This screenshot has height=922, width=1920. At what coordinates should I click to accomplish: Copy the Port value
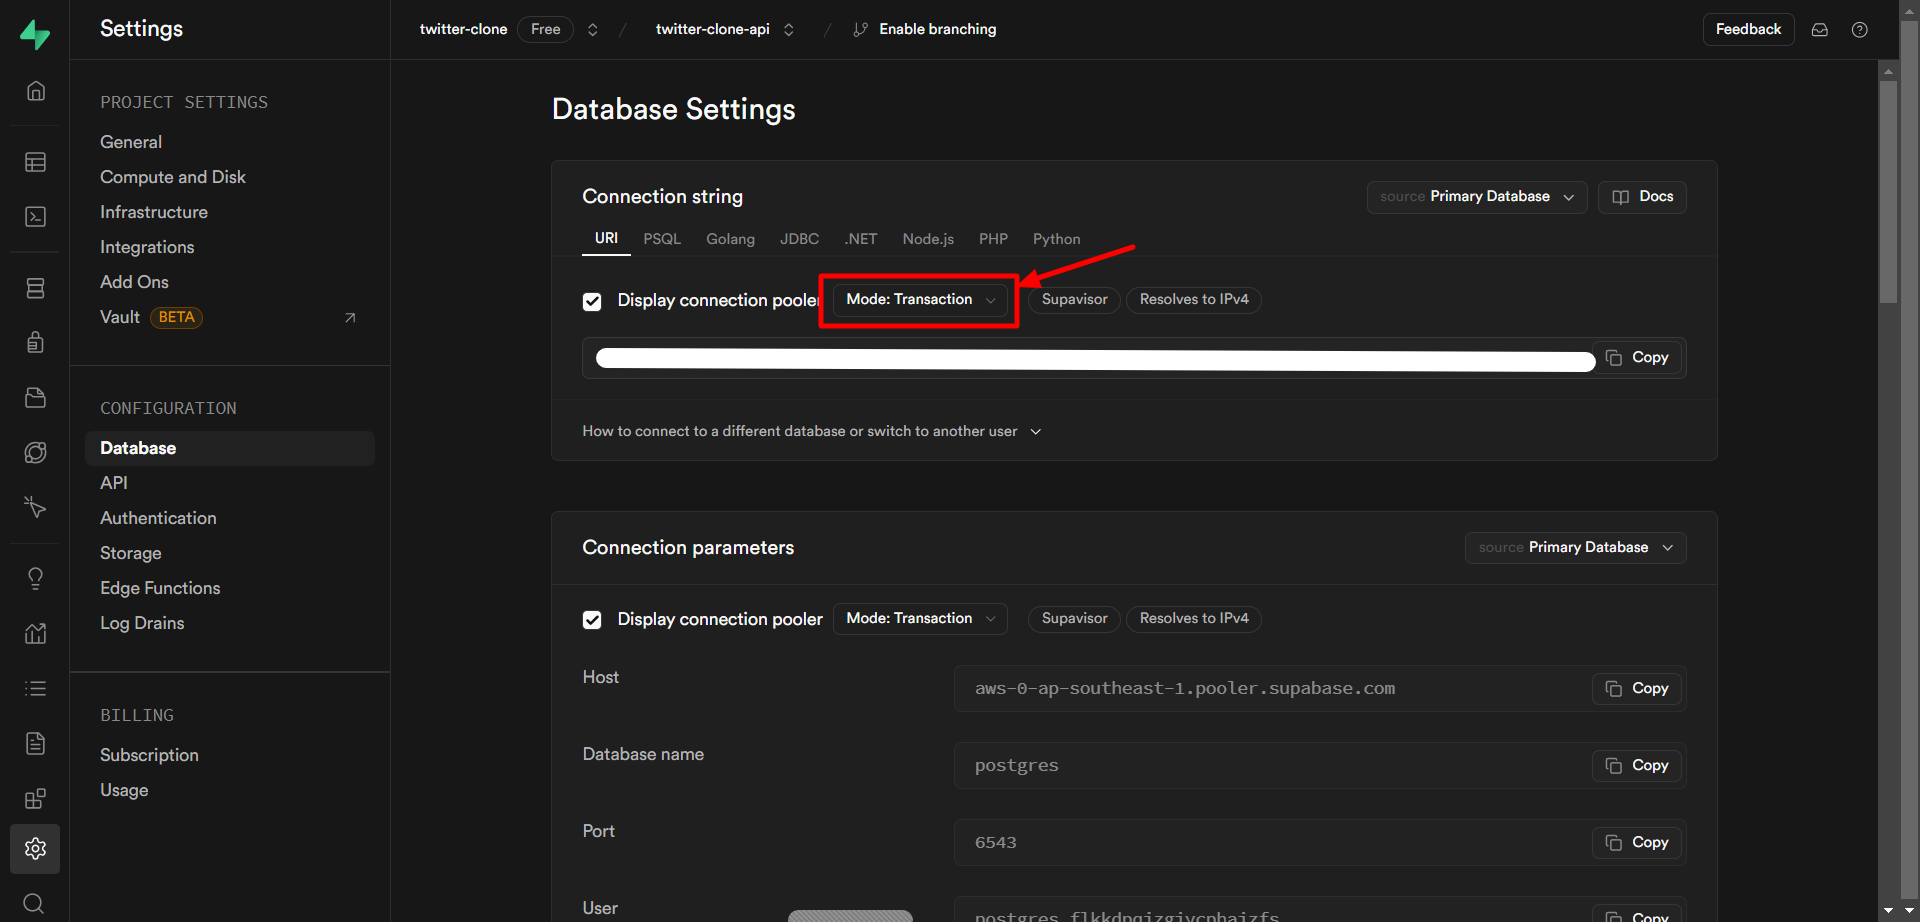pos(1637,843)
